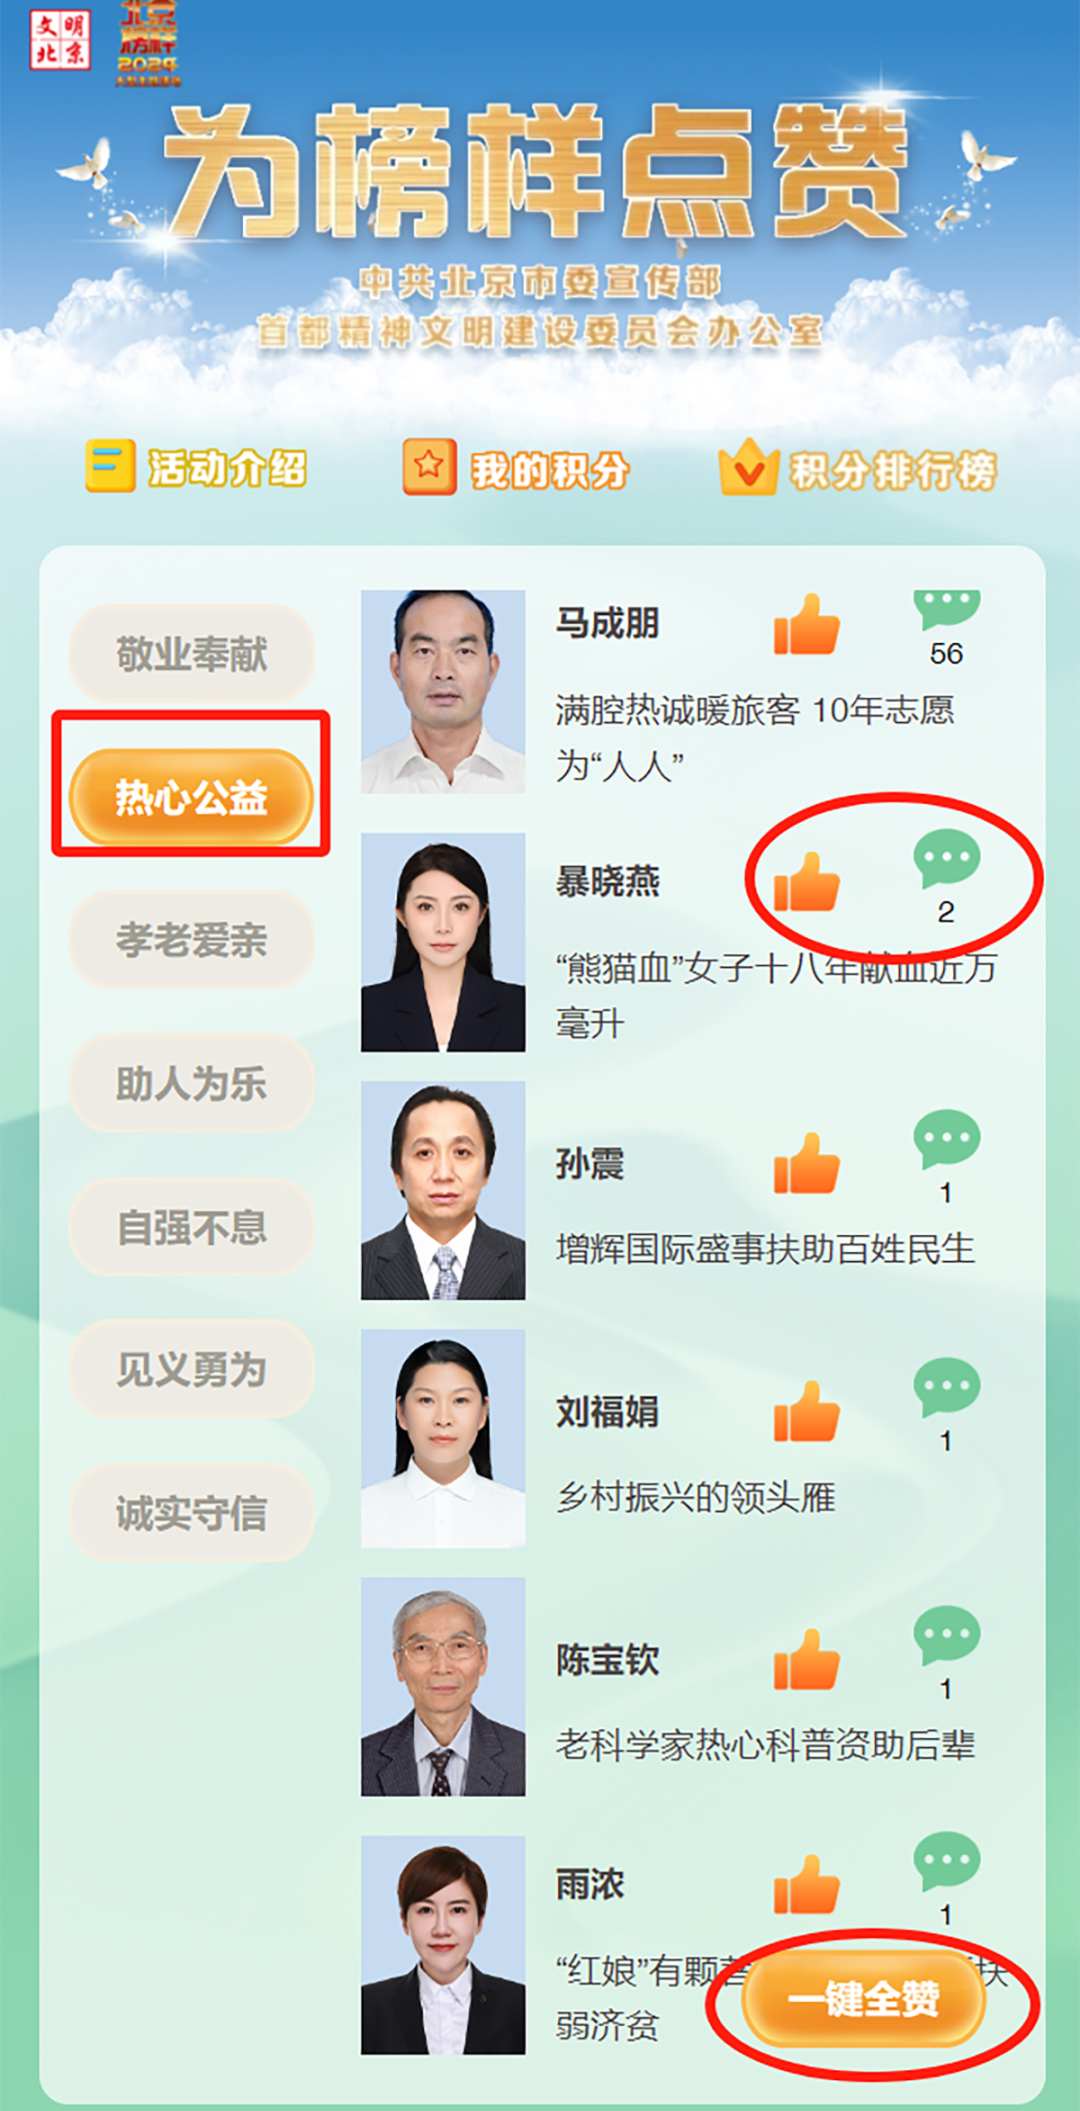Viewport: 1080px width, 2111px height.
Task: Open 积分排行榜 leaderboard
Action: [857, 469]
